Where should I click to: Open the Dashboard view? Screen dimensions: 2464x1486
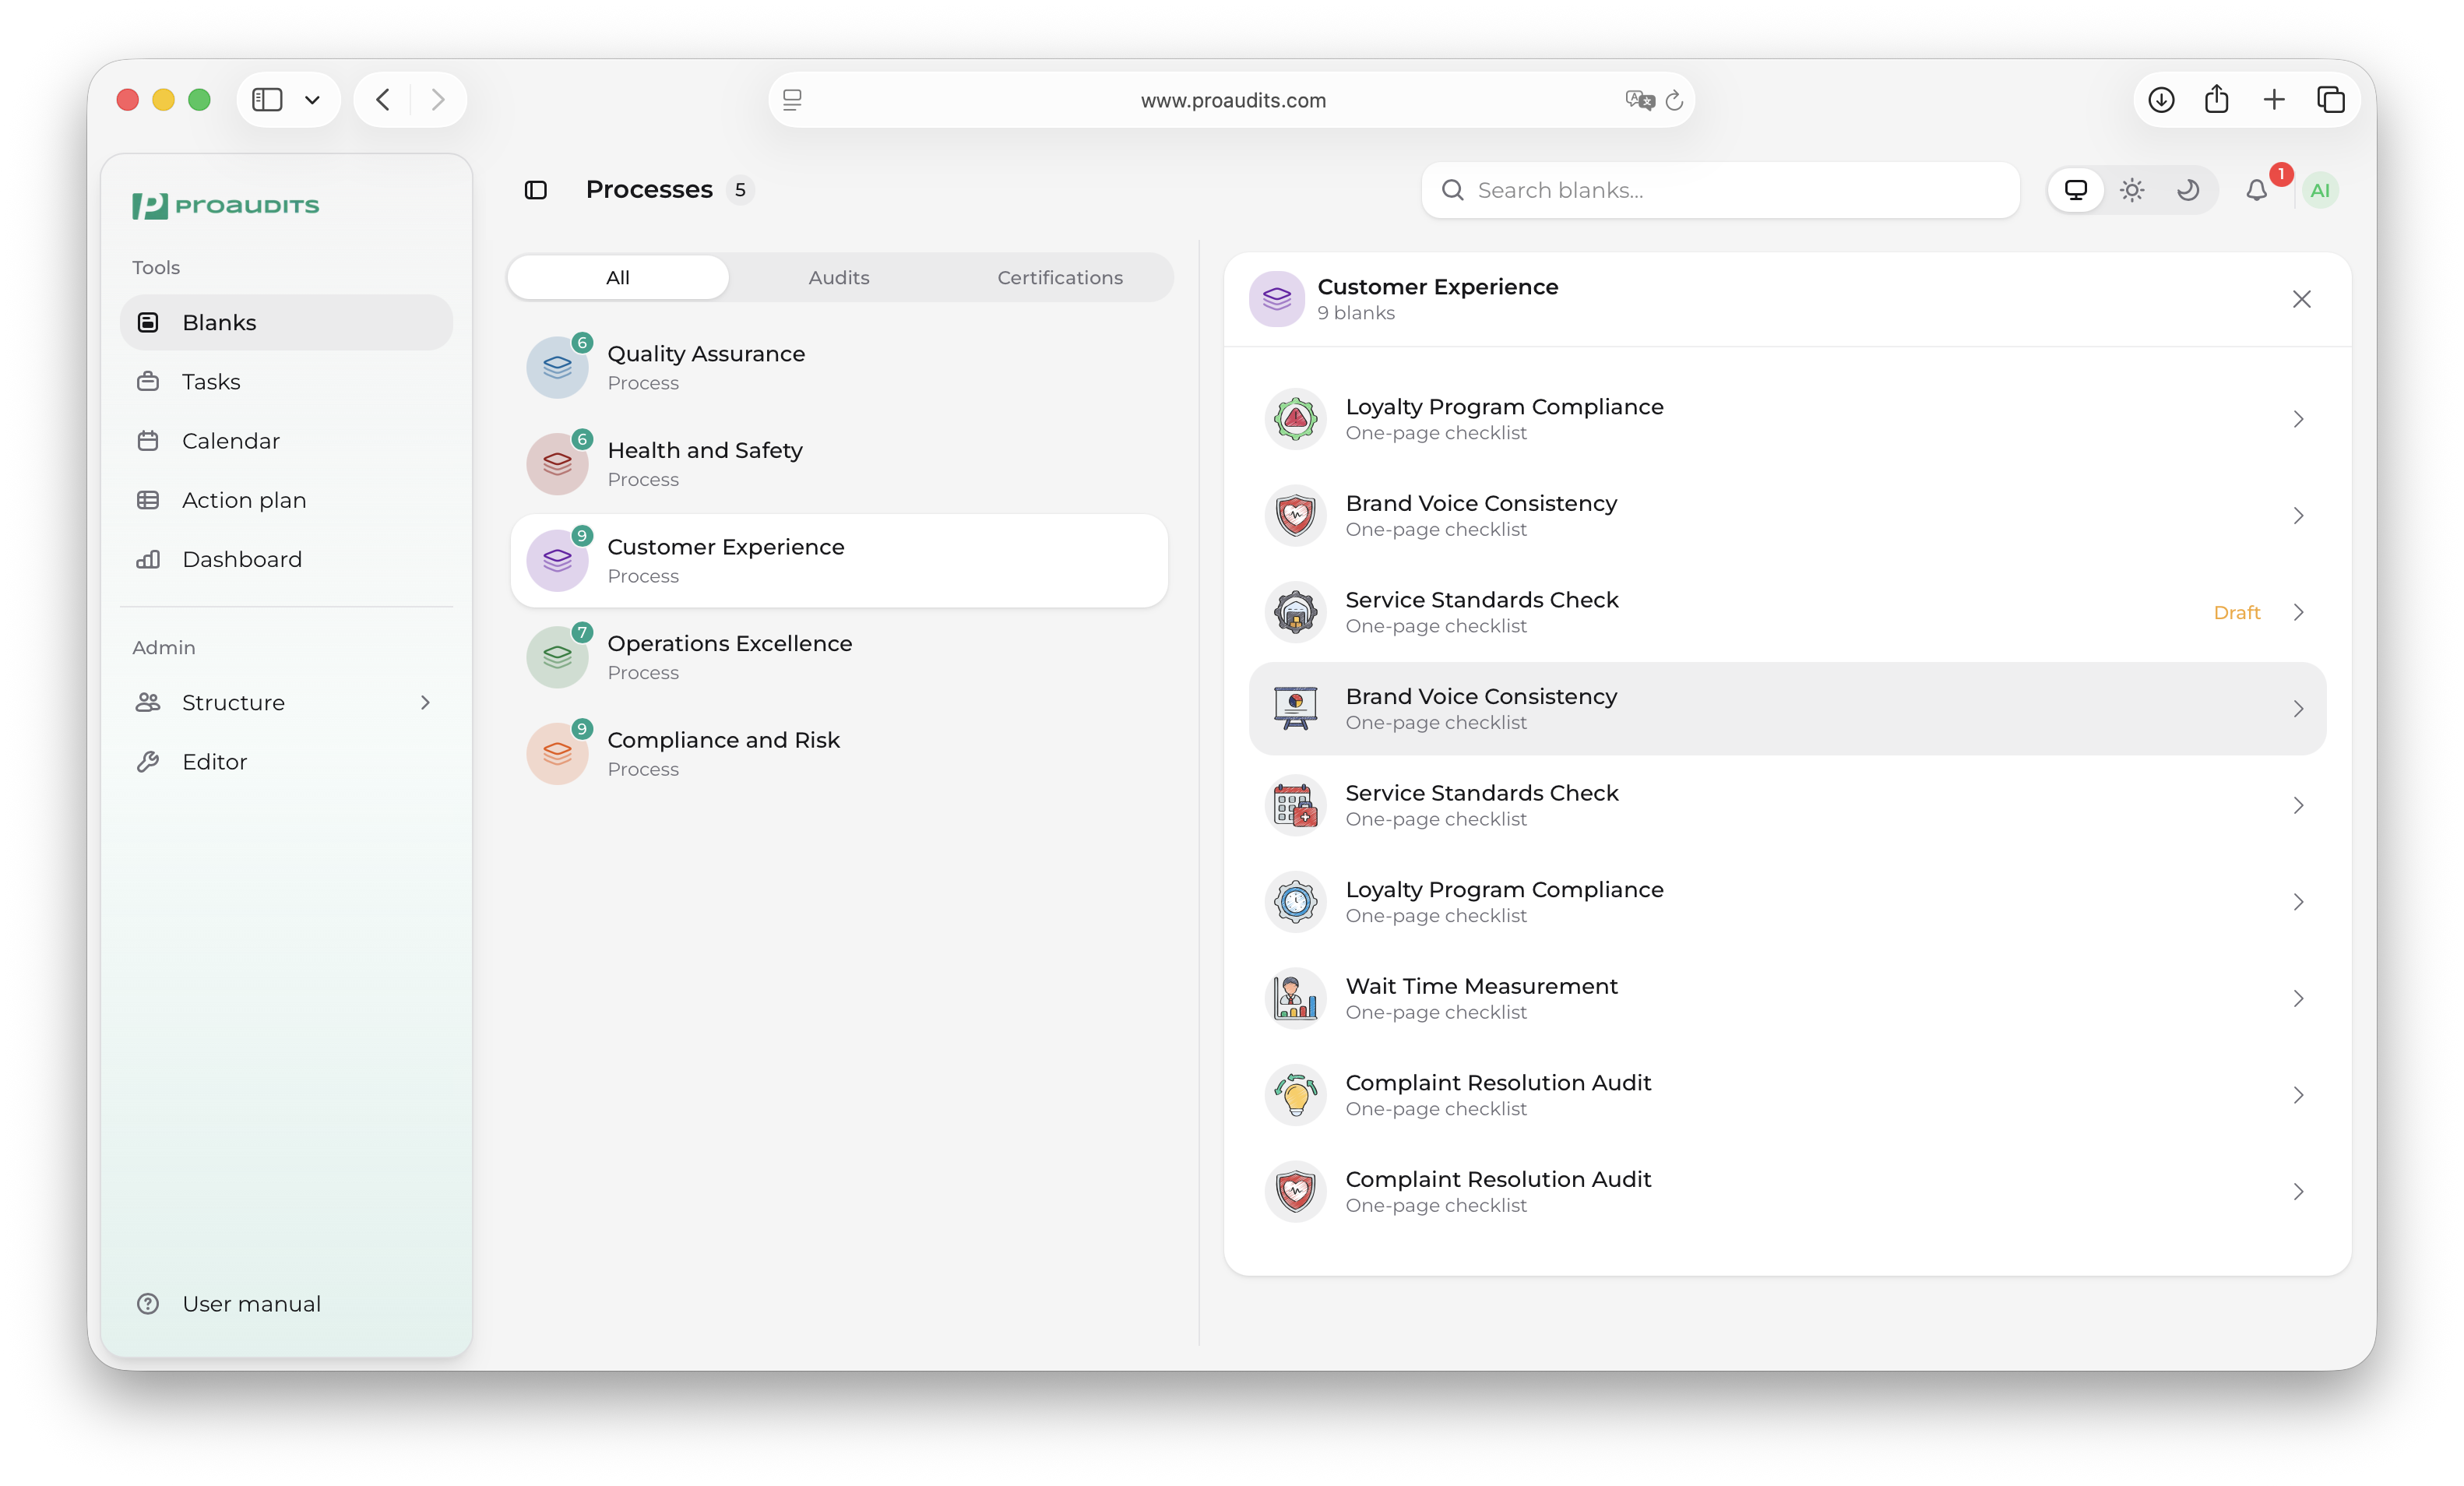point(286,558)
